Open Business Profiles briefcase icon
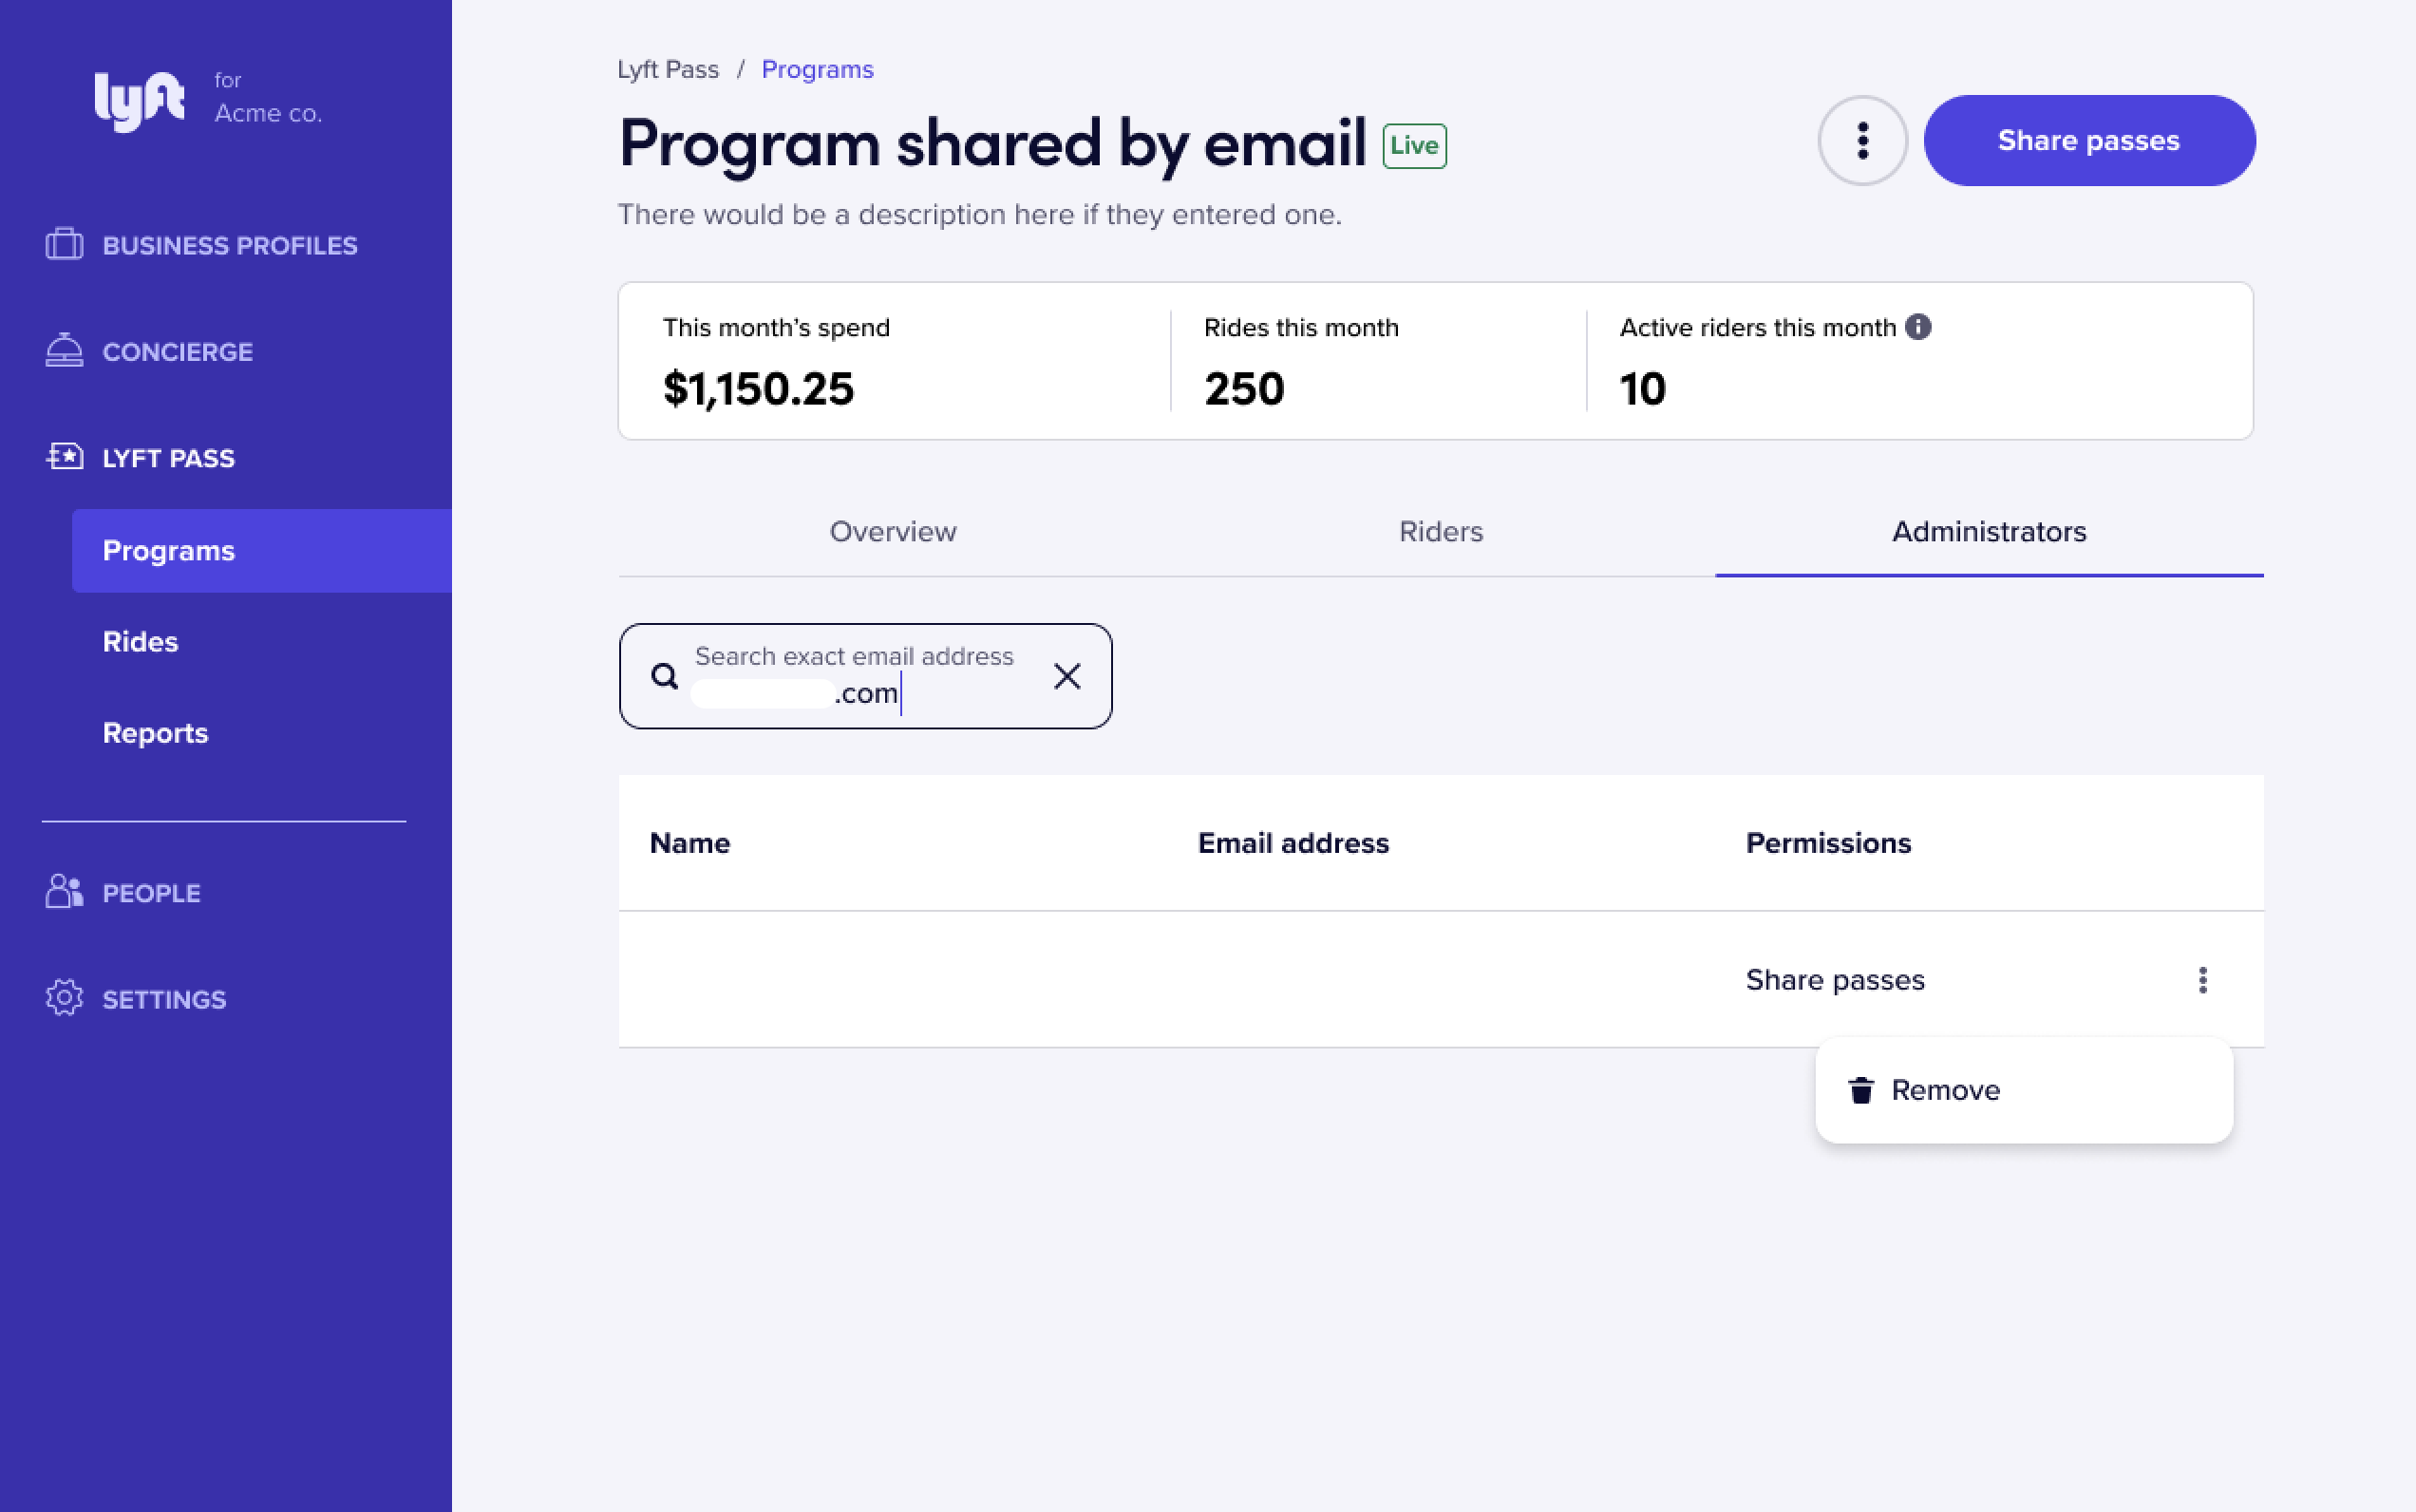 [x=64, y=245]
